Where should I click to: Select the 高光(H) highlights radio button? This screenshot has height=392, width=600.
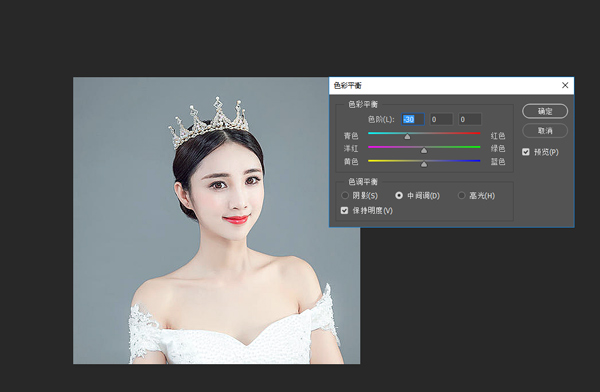461,195
